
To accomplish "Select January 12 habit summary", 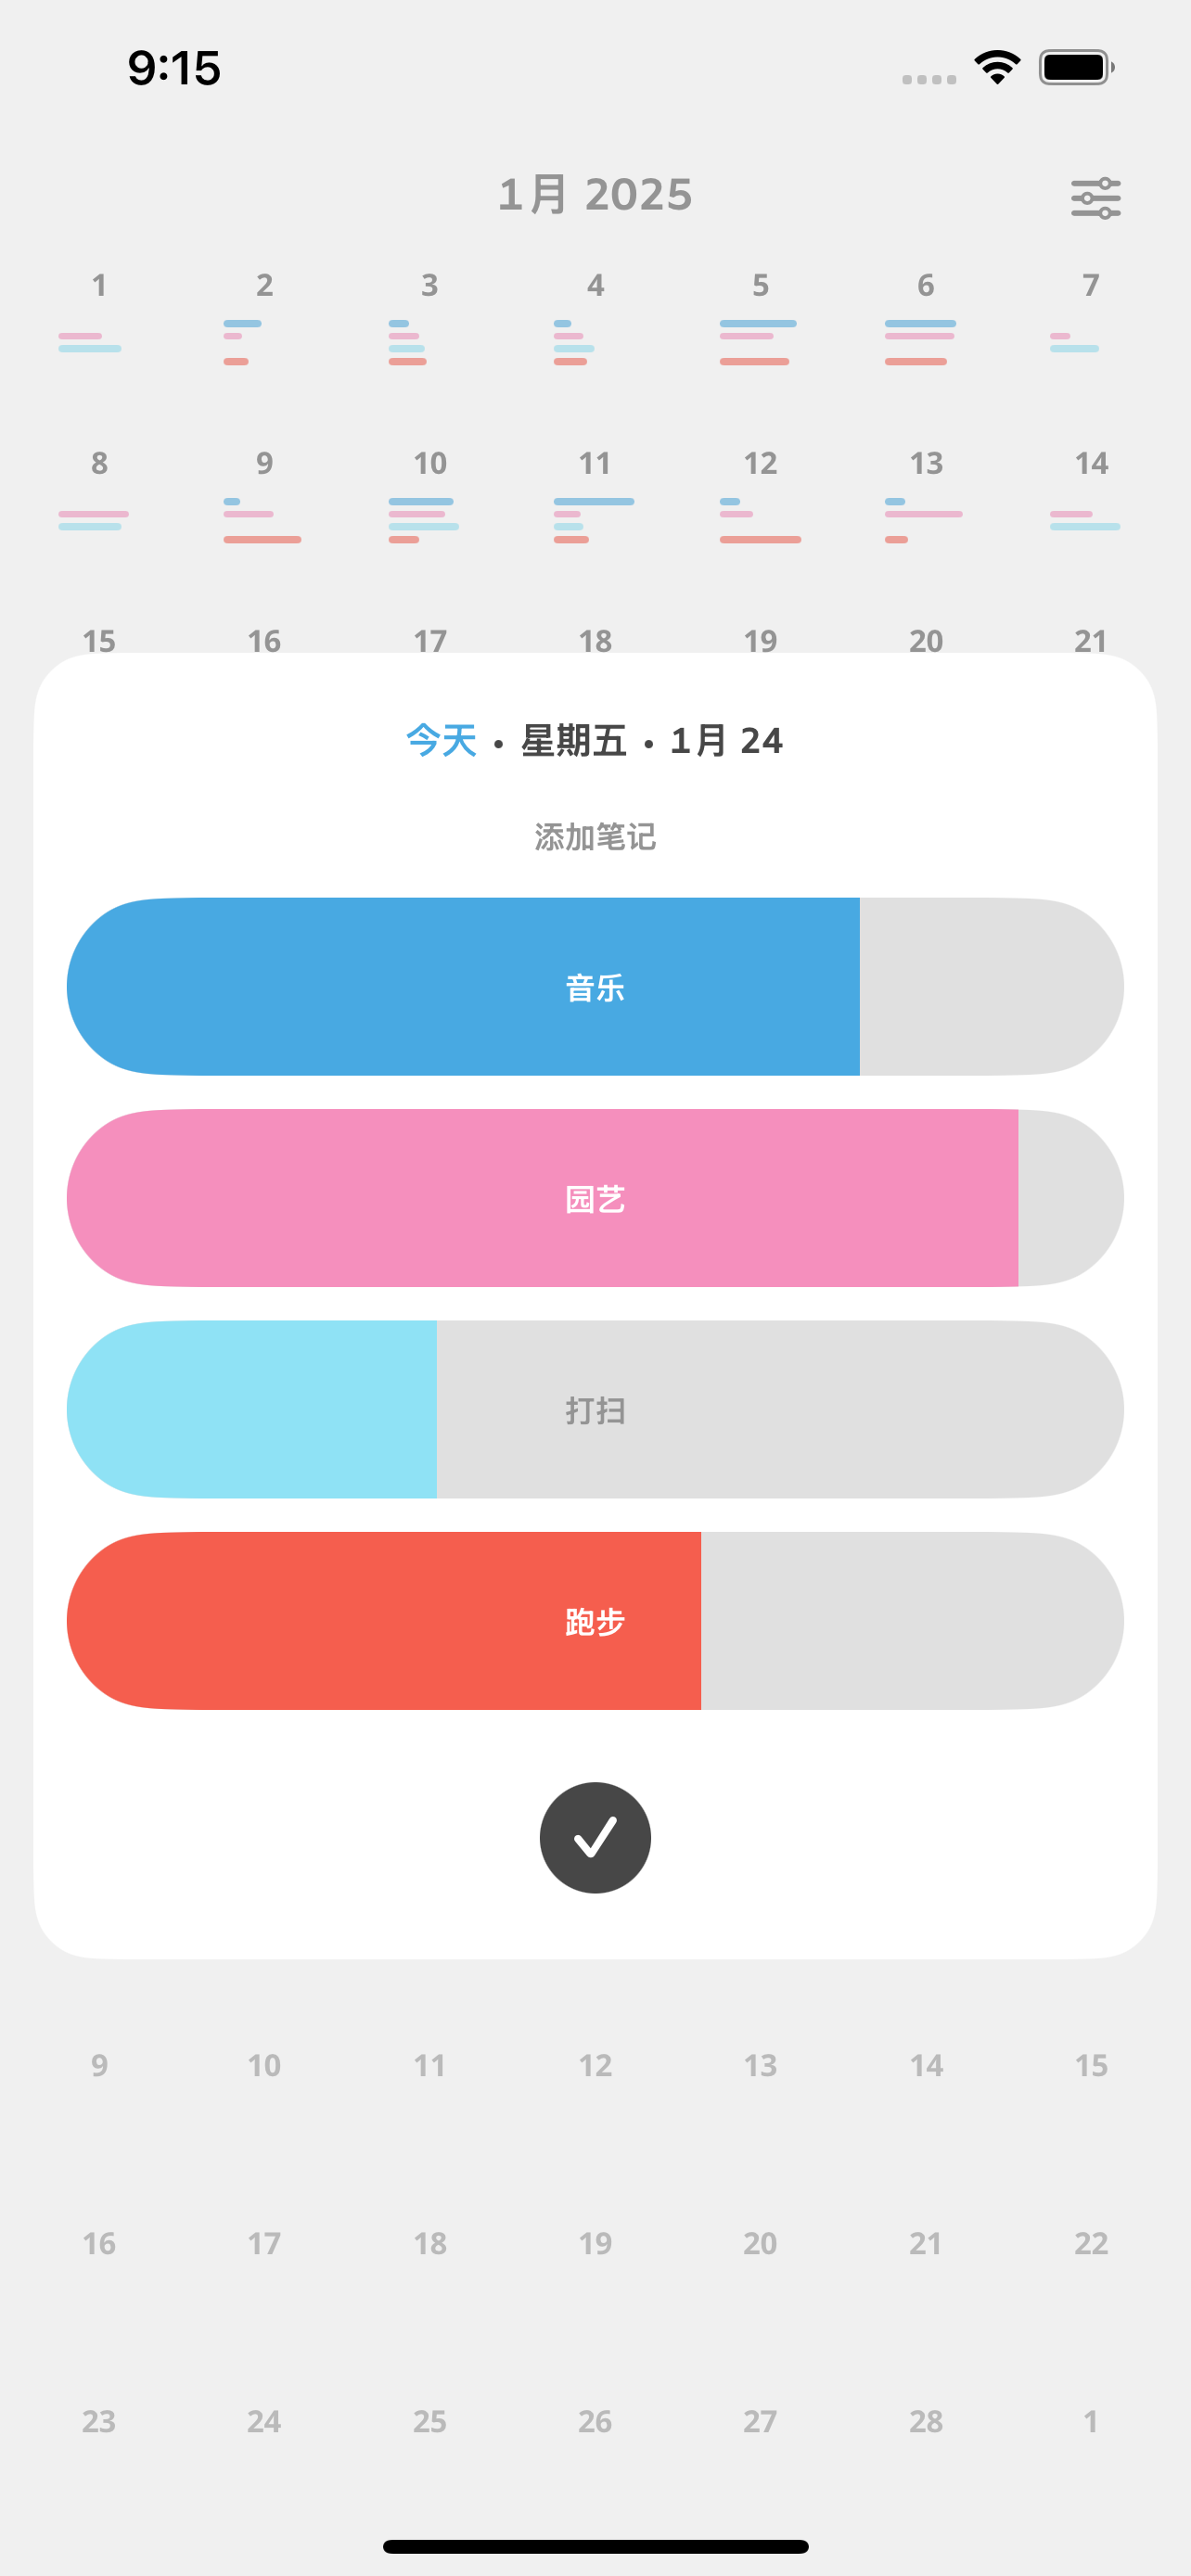I will click(760, 496).
